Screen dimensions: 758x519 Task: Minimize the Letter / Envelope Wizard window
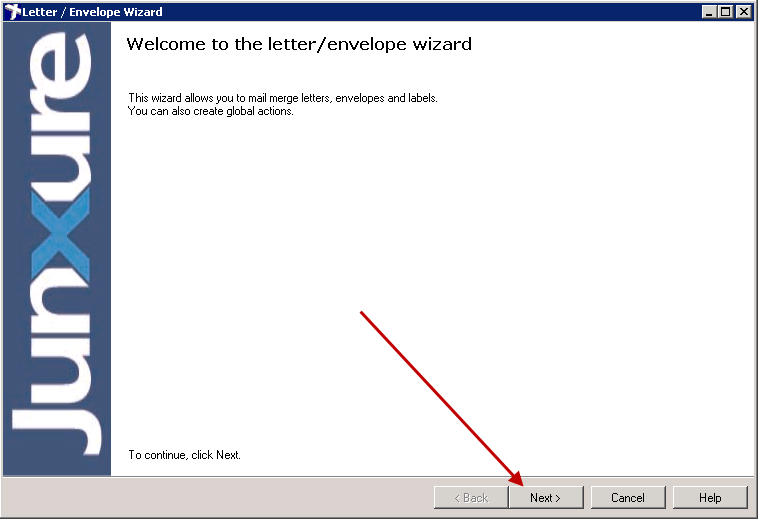coord(709,12)
